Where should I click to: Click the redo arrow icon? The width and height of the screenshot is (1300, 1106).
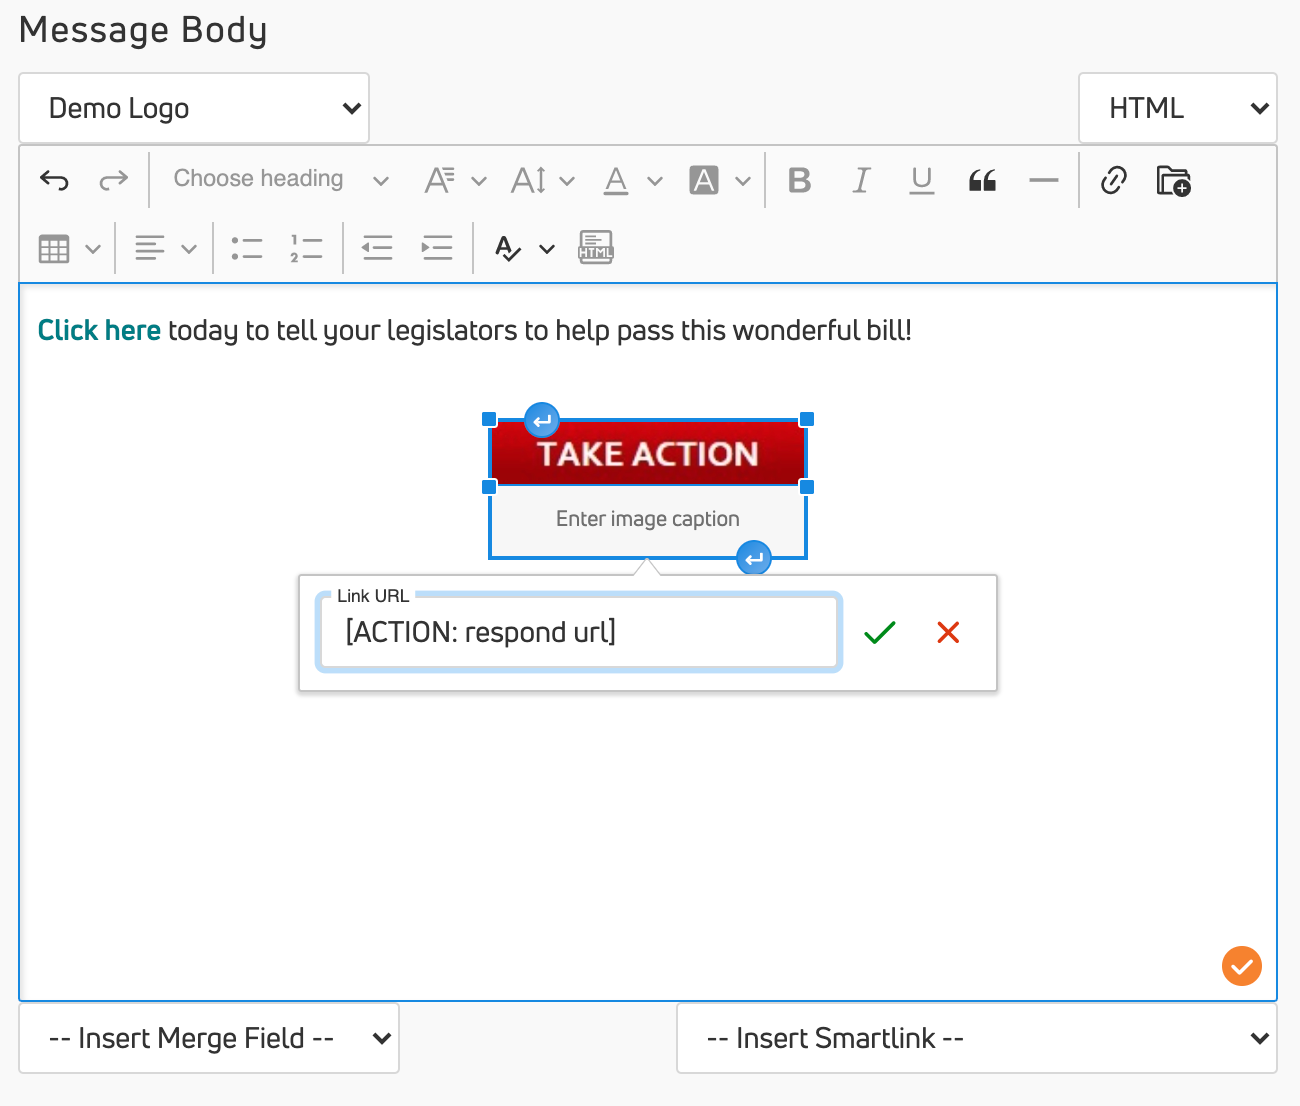(x=113, y=180)
